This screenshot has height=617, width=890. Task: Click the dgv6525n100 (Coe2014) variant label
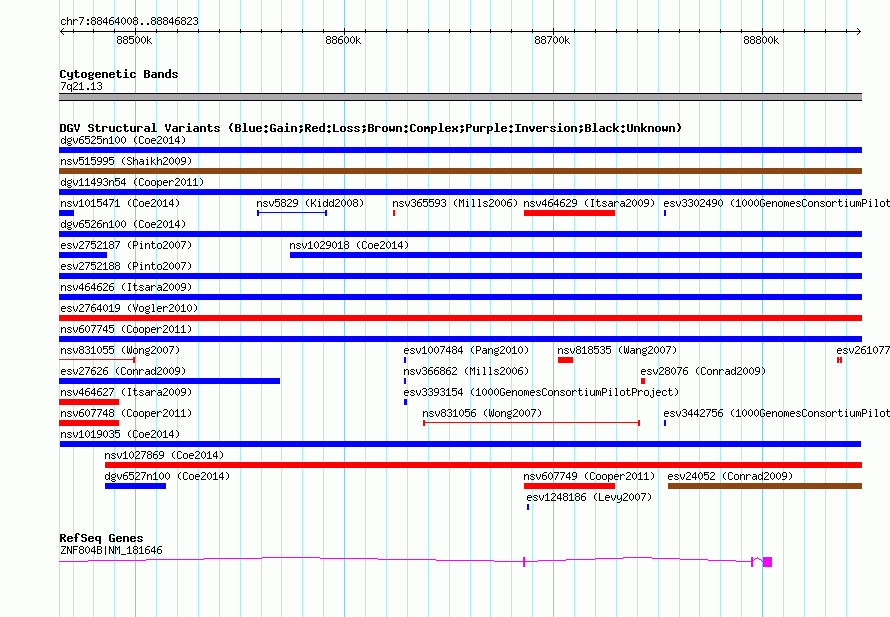click(x=123, y=140)
